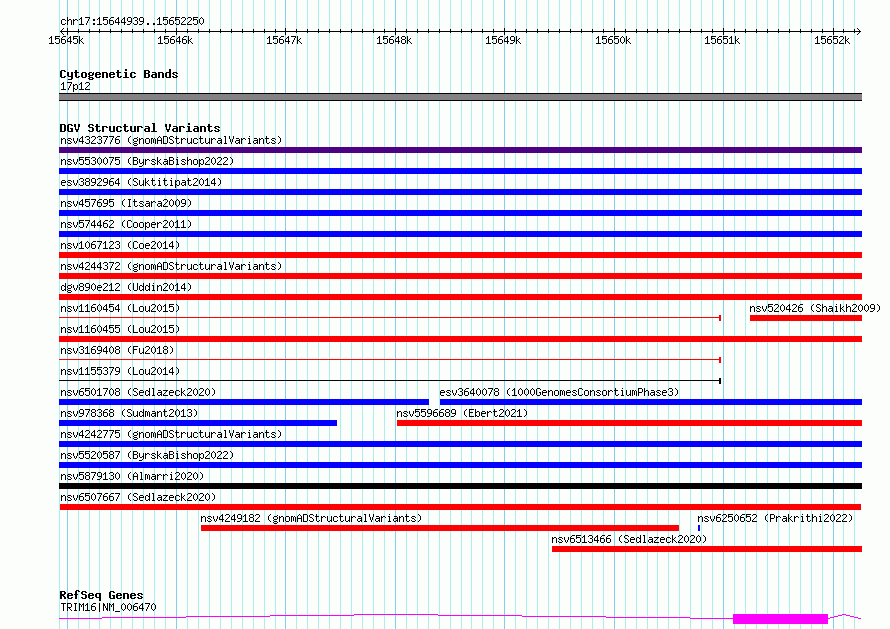Screen dimensions: 890x629
Task: Select the blue nsv978368 Sudmant2013 bar
Action: (198, 423)
